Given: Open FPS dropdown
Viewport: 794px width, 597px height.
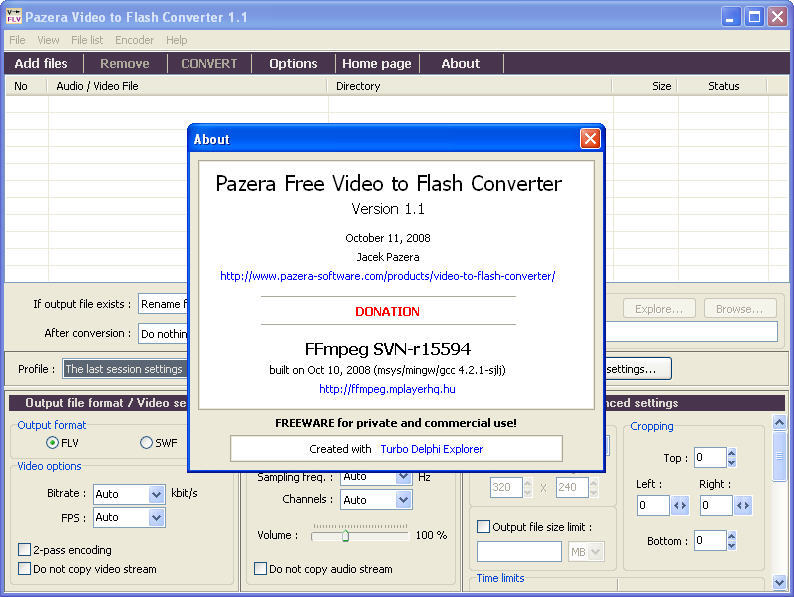Looking at the screenshot, I should (156, 518).
